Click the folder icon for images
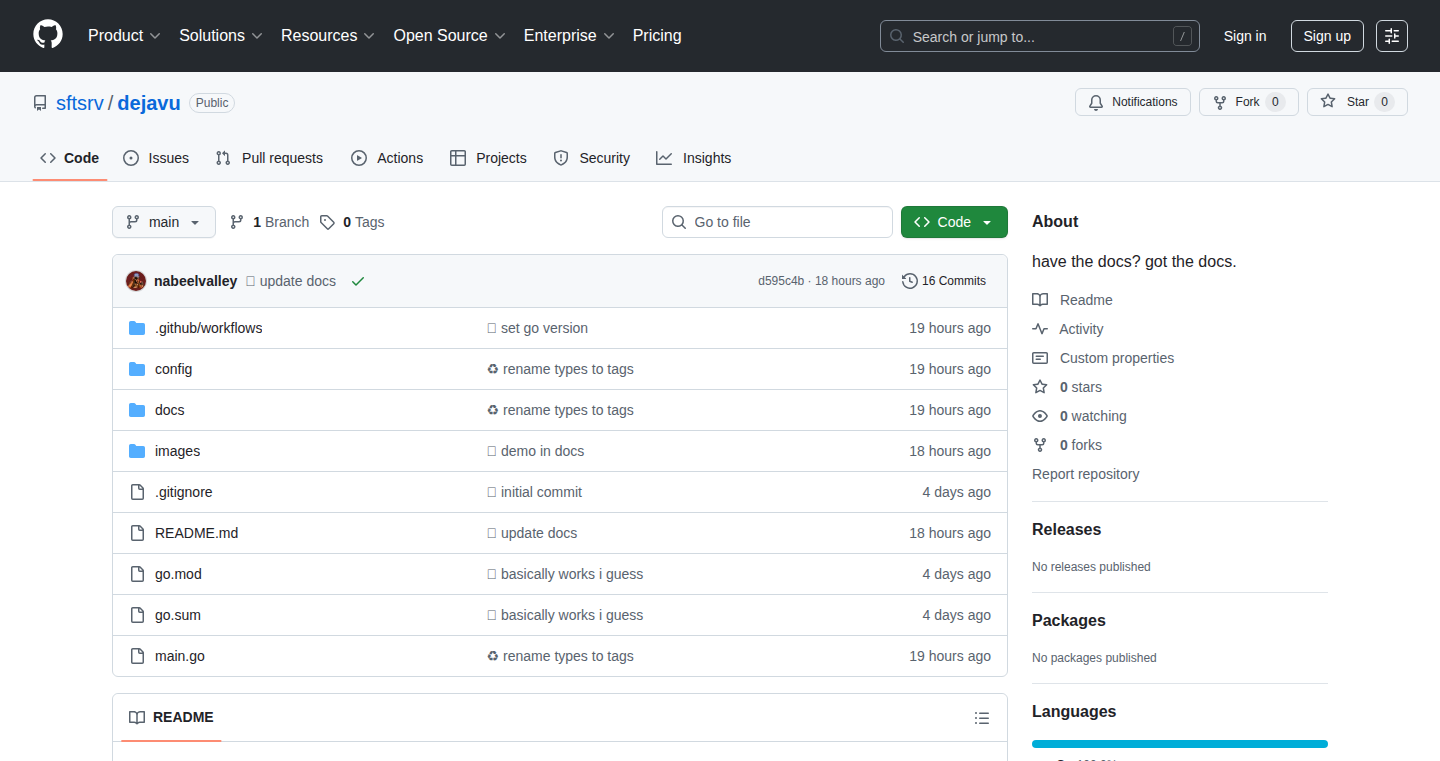This screenshot has height=761, width=1440. [137, 451]
